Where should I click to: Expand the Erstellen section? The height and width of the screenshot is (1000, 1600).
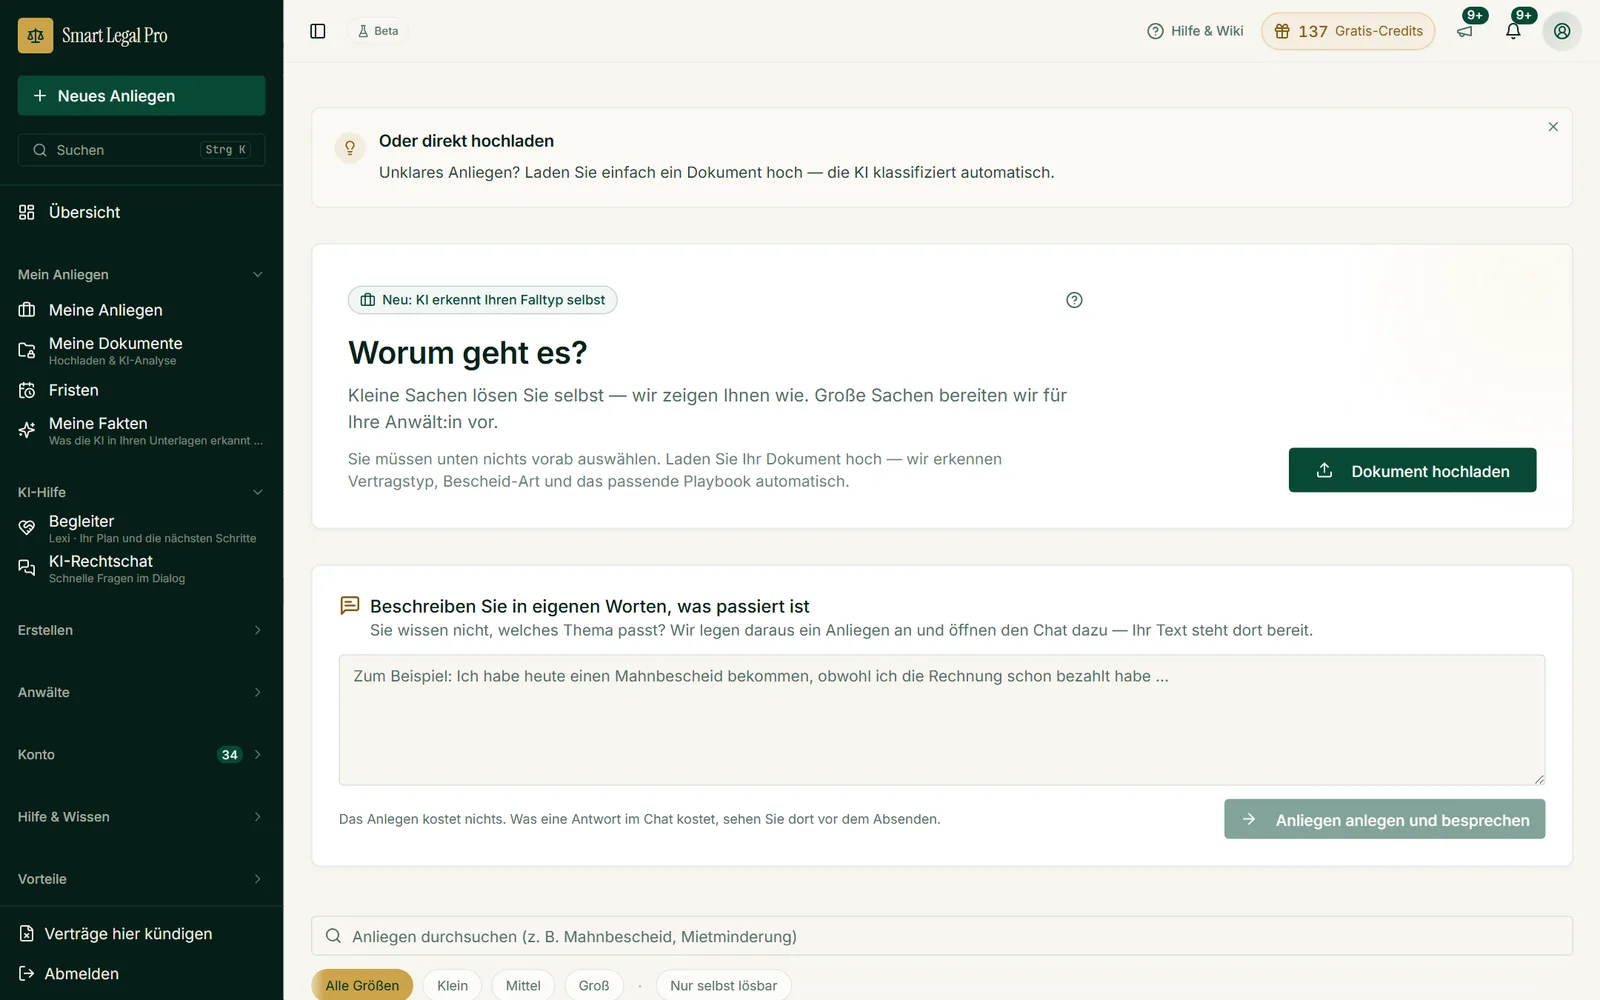point(141,630)
